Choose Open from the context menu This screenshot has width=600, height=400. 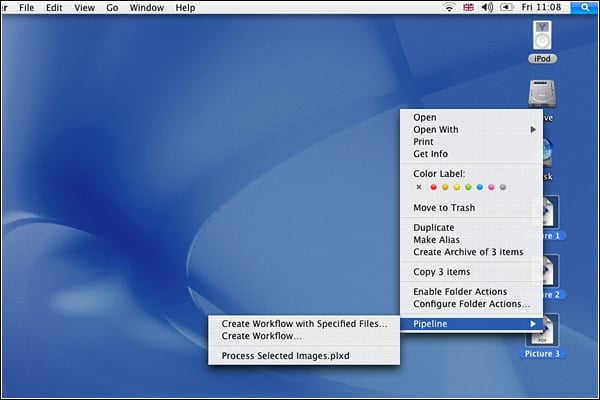(x=471, y=118)
